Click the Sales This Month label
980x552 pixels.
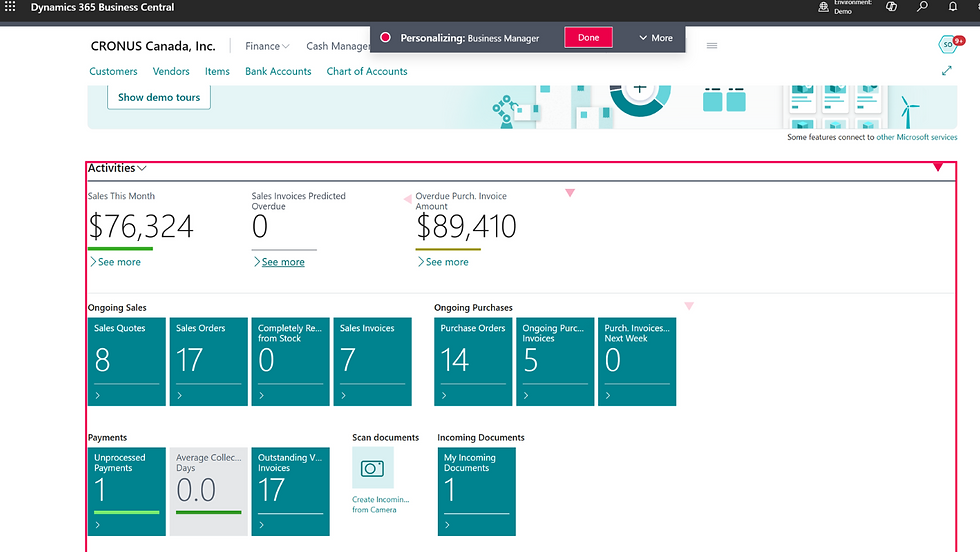coord(121,196)
